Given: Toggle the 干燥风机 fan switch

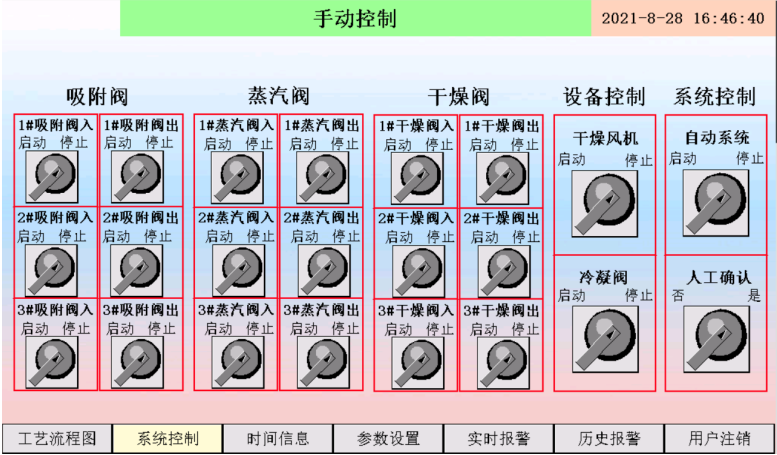Looking at the screenshot, I should (x=605, y=203).
